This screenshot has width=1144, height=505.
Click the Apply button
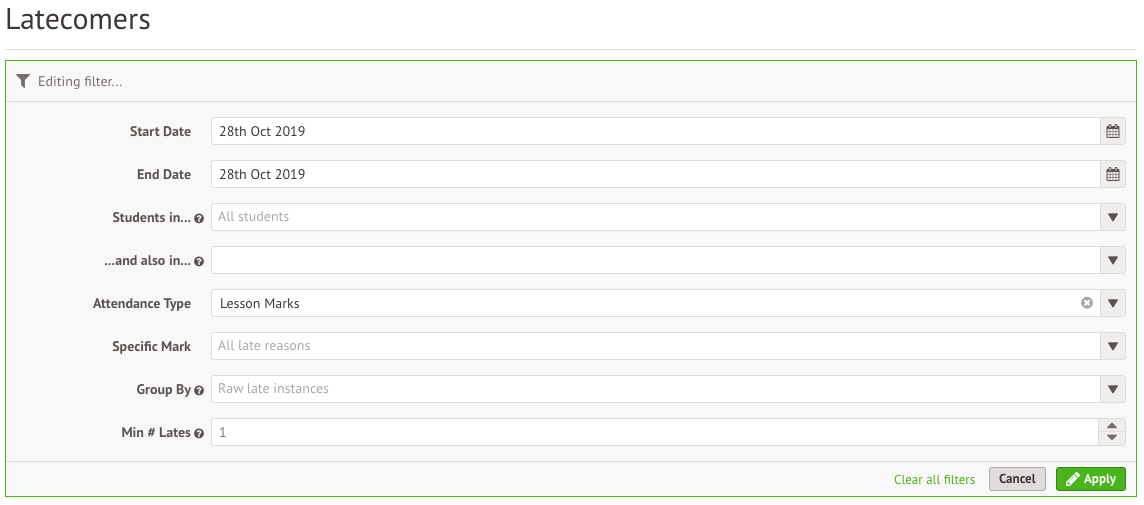coord(1090,479)
